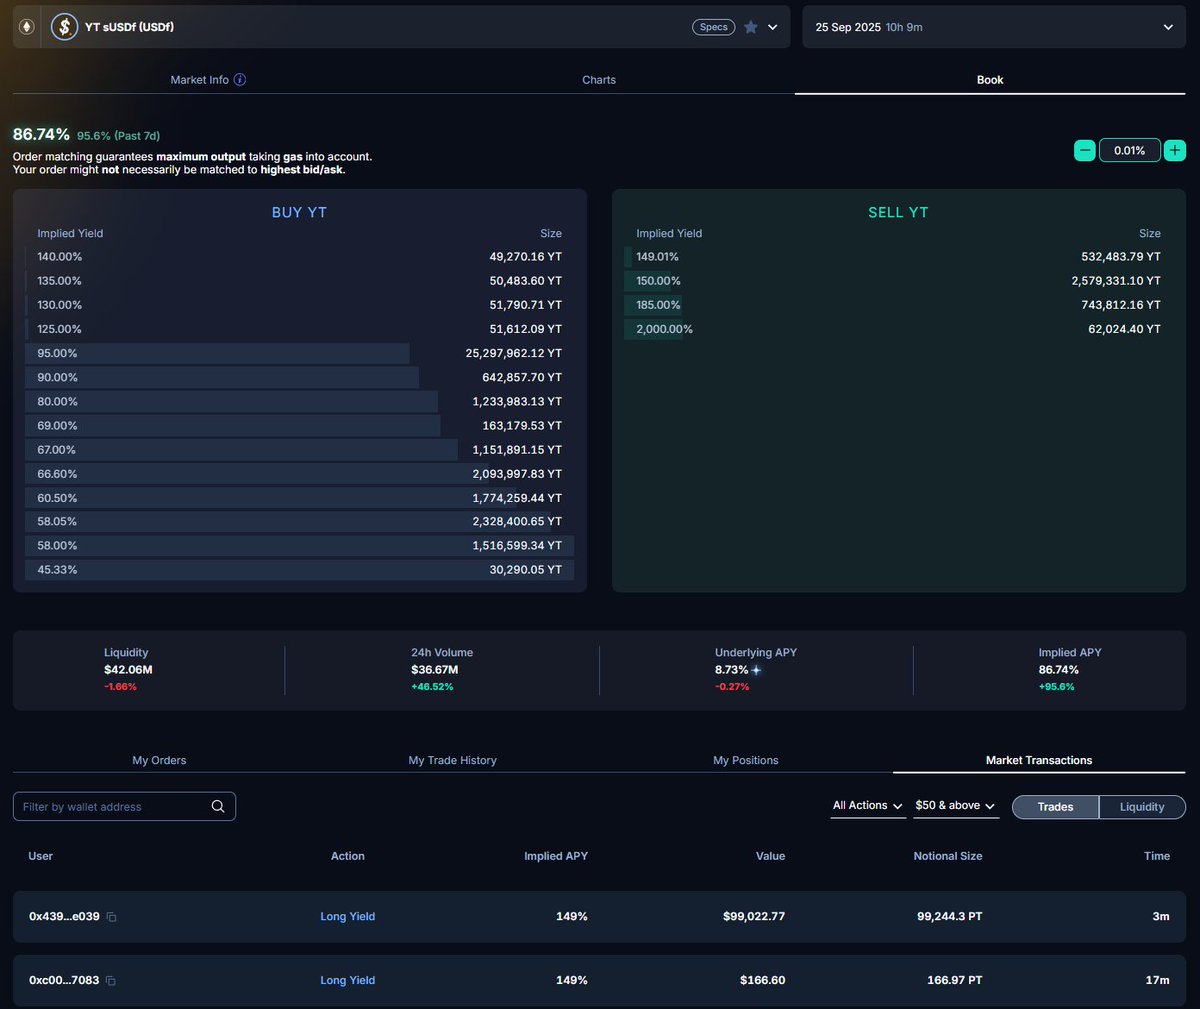
Task: Expand the market selector chevron
Action: coord(773,27)
